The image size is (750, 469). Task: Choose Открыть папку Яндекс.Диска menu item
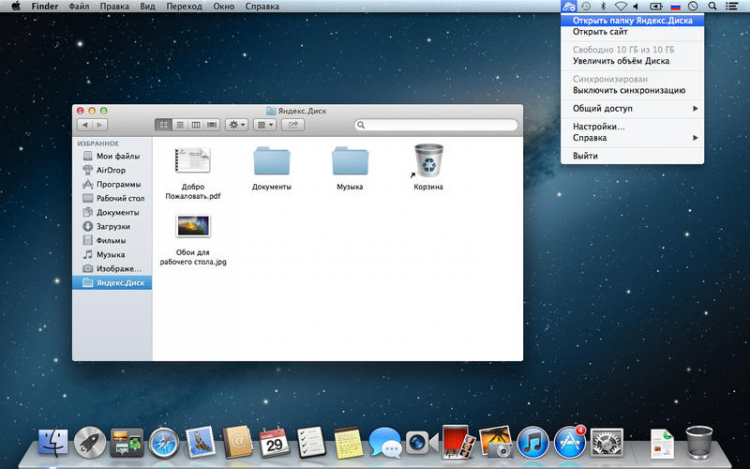(x=632, y=20)
